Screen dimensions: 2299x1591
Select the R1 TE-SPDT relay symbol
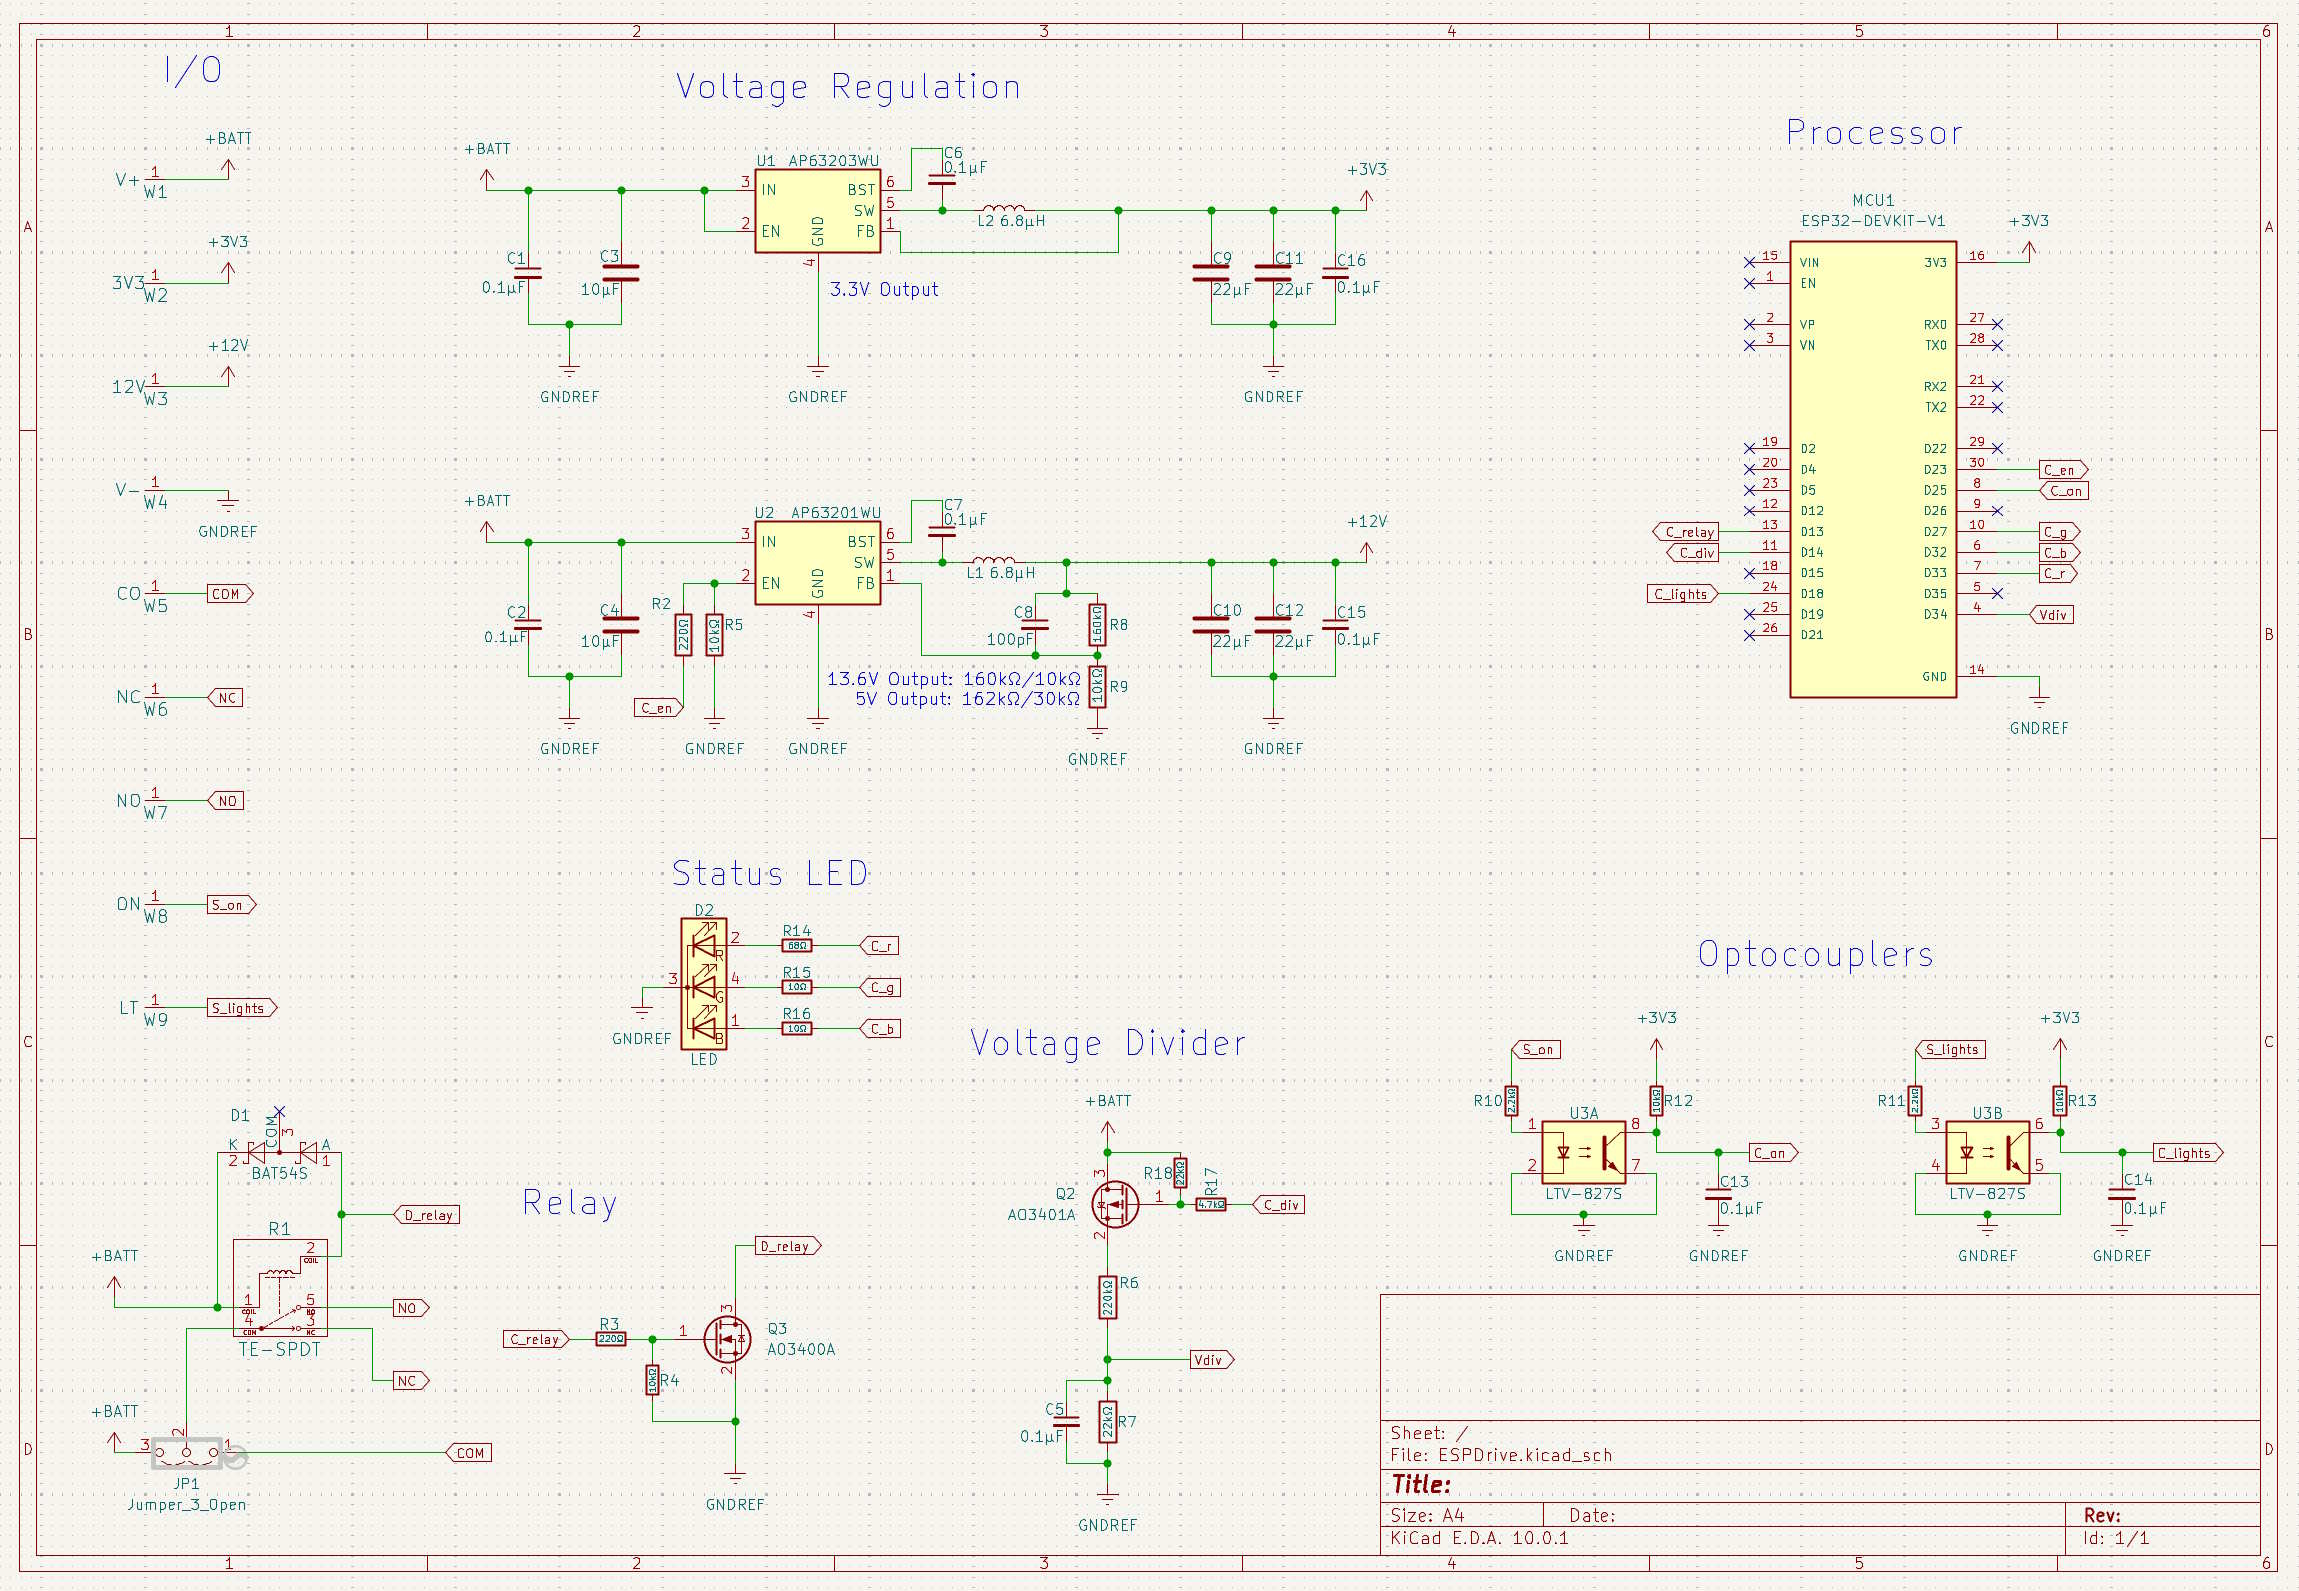(x=280, y=1288)
